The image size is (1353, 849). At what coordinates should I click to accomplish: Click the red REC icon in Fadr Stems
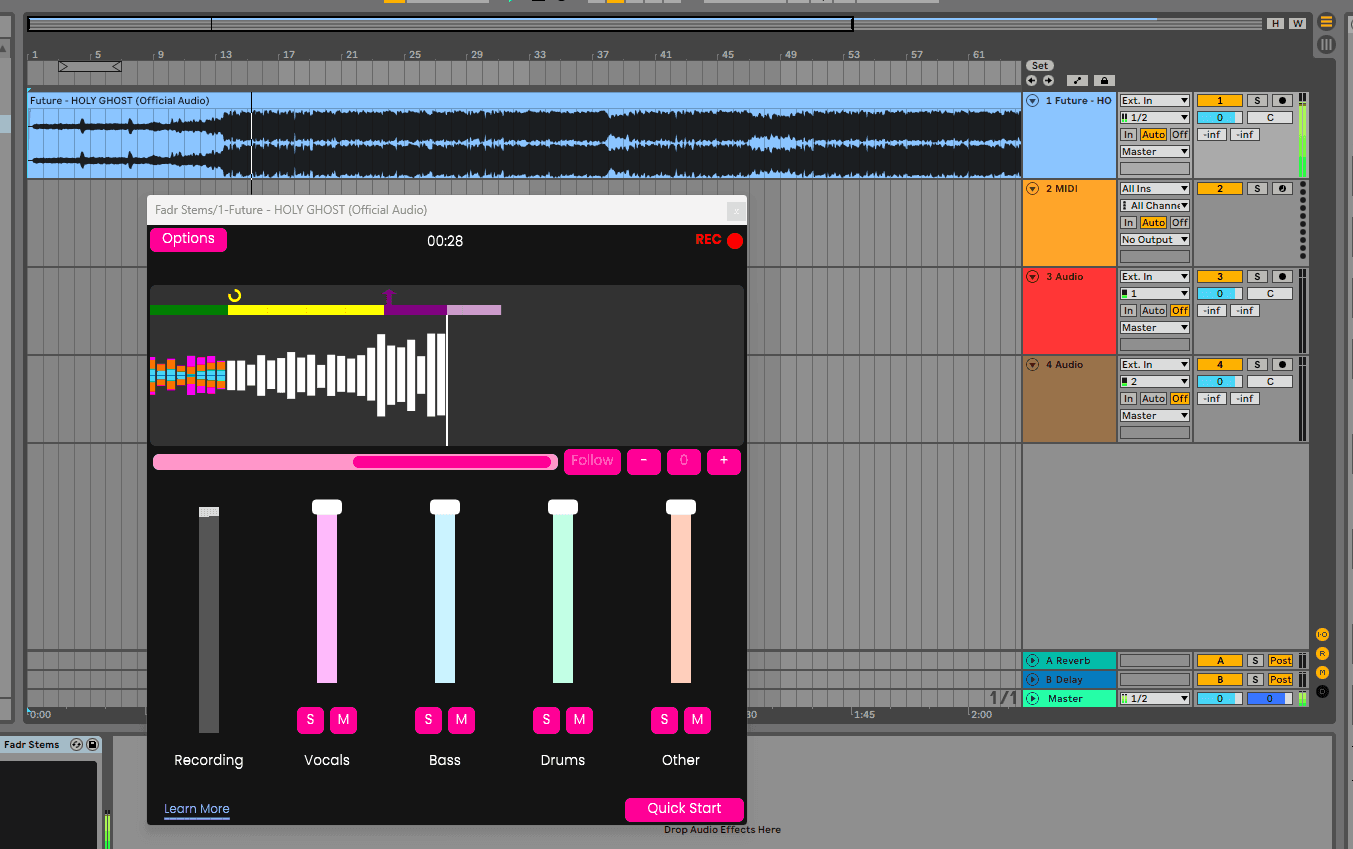point(736,240)
